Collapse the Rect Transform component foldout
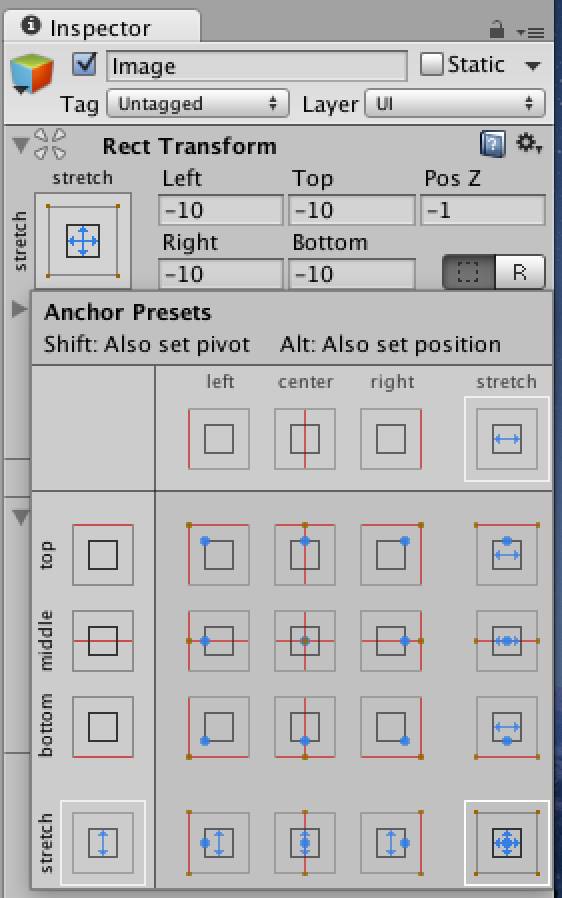 pos(21,145)
